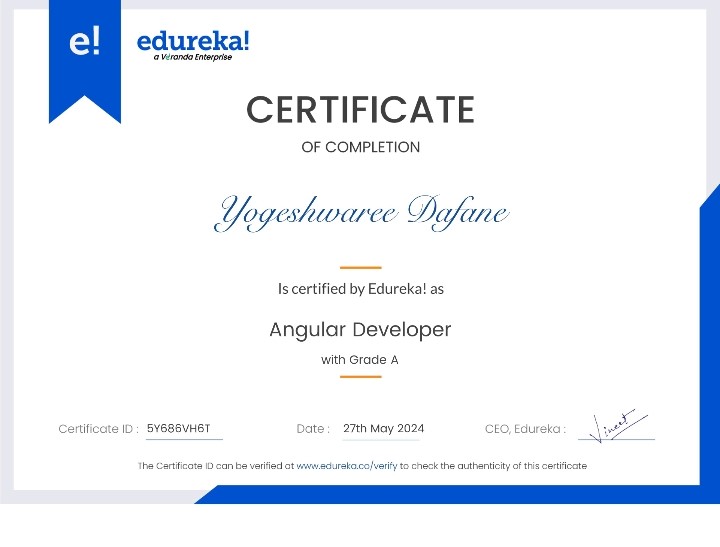Click the white e! ribbon logo
720x547 pixels.
[84, 41]
